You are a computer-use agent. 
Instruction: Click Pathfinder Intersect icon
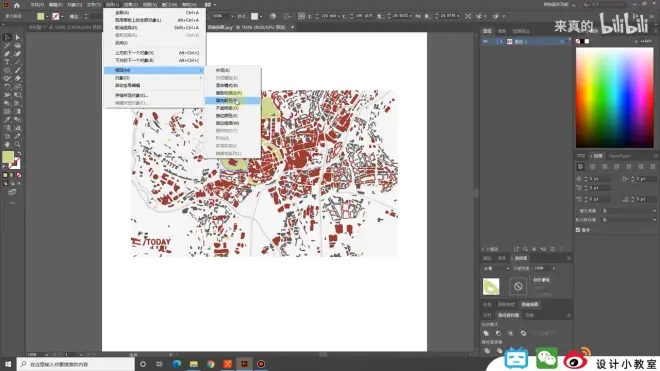pyautogui.click(x=511, y=333)
